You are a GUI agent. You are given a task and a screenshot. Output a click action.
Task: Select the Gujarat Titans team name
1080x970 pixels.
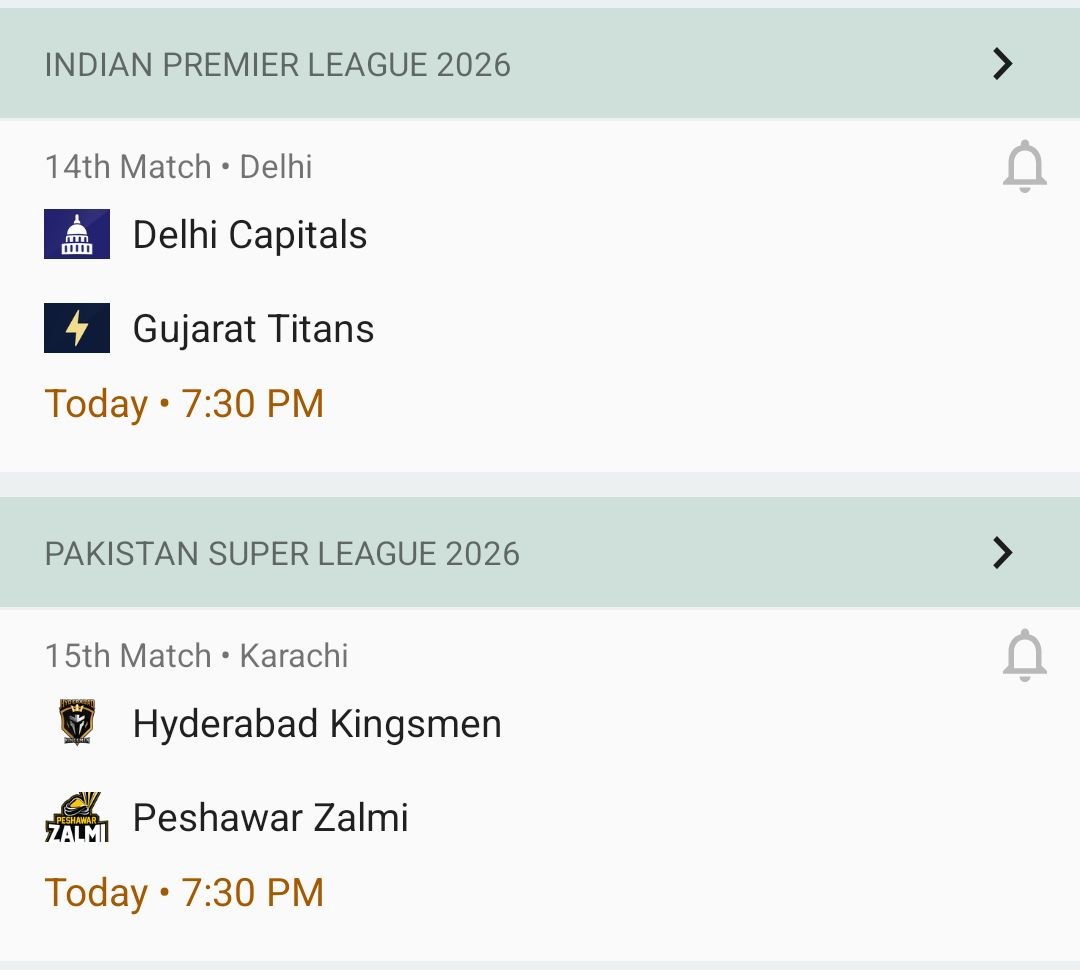tap(253, 329)
